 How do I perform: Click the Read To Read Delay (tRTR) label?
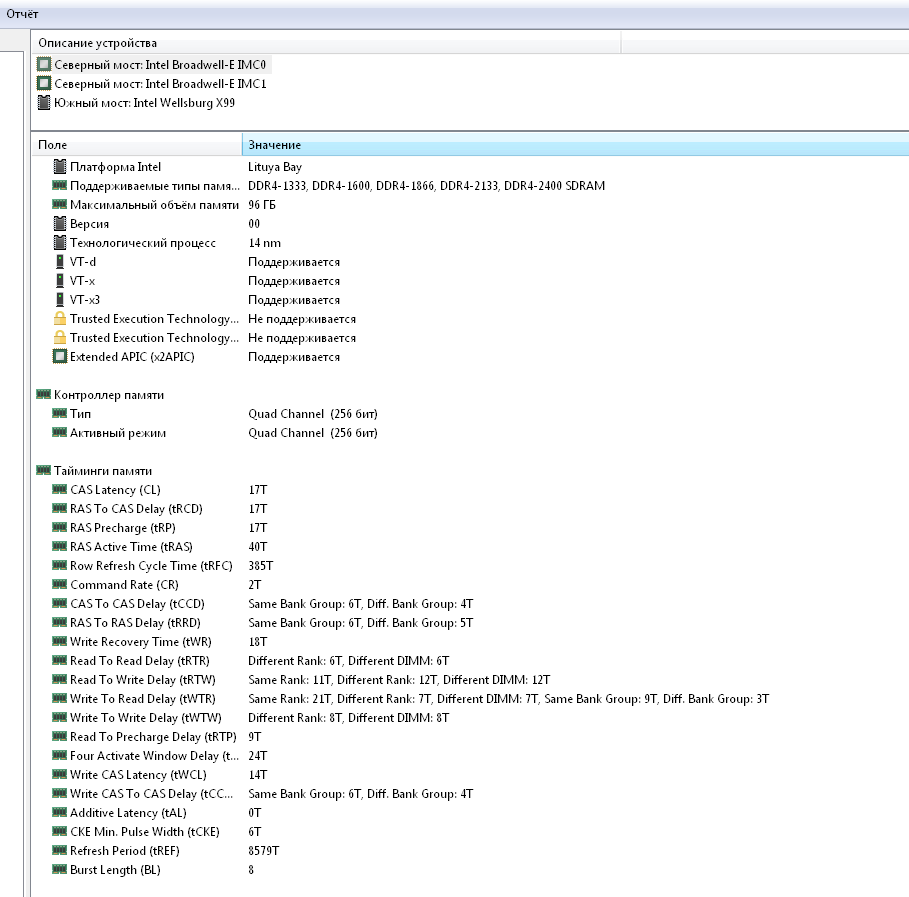click(x=139, y=661)
